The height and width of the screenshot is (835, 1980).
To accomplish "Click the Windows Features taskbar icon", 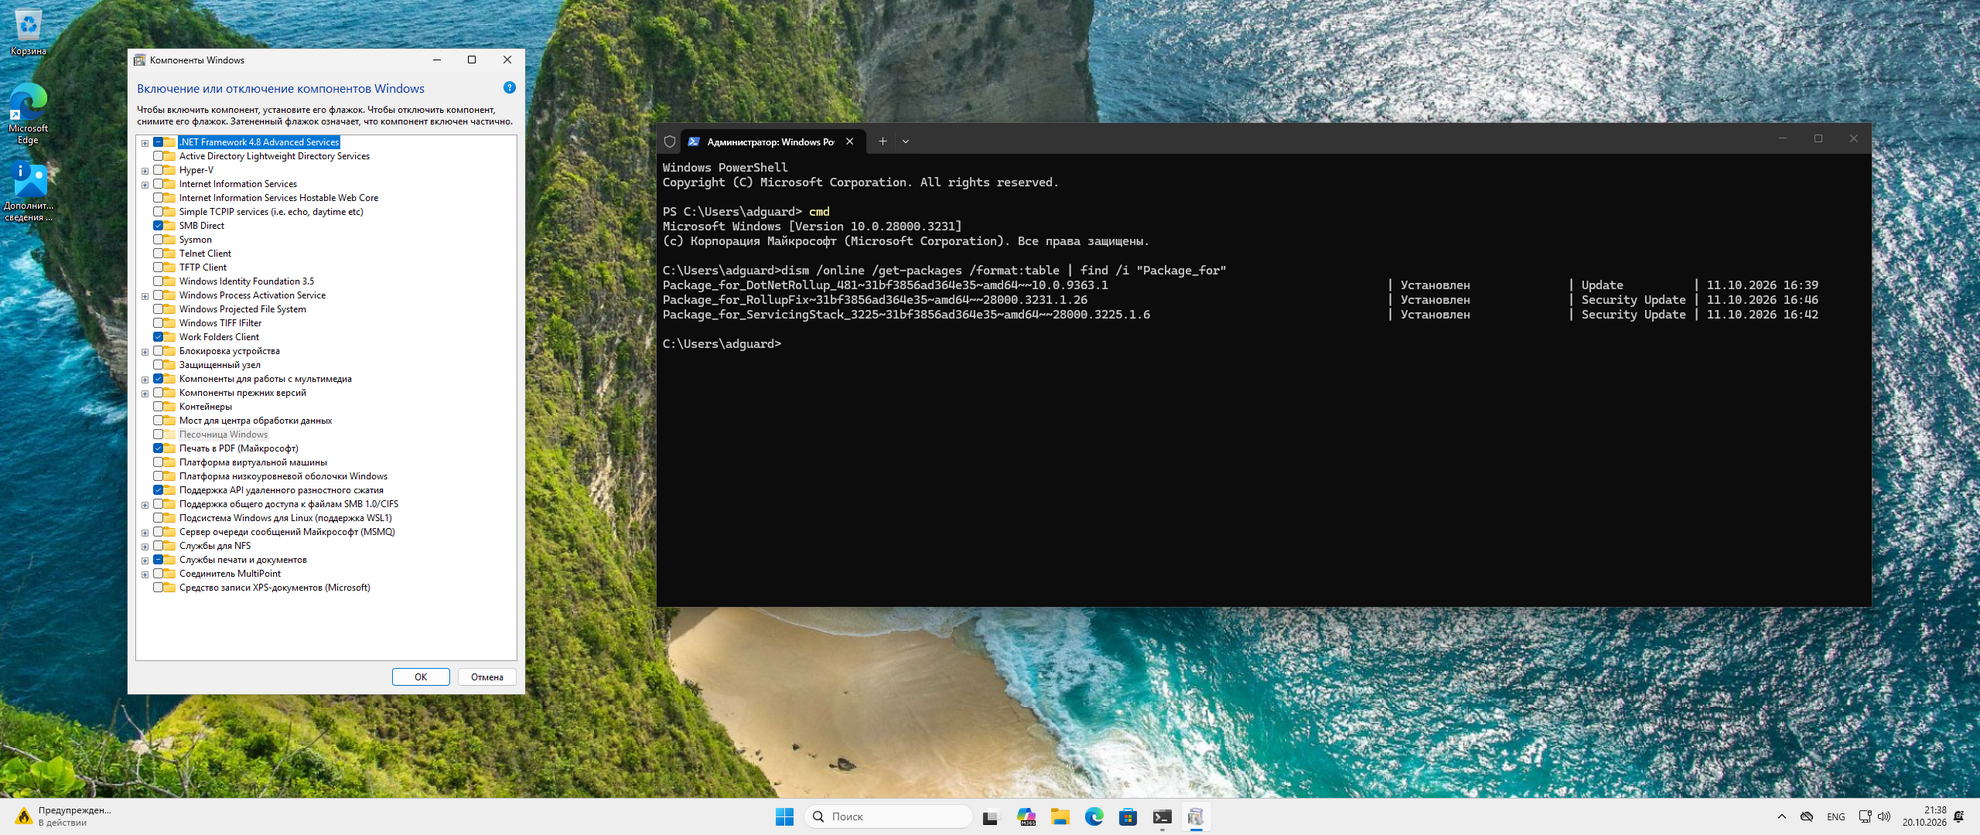I will click(1196, 817).
